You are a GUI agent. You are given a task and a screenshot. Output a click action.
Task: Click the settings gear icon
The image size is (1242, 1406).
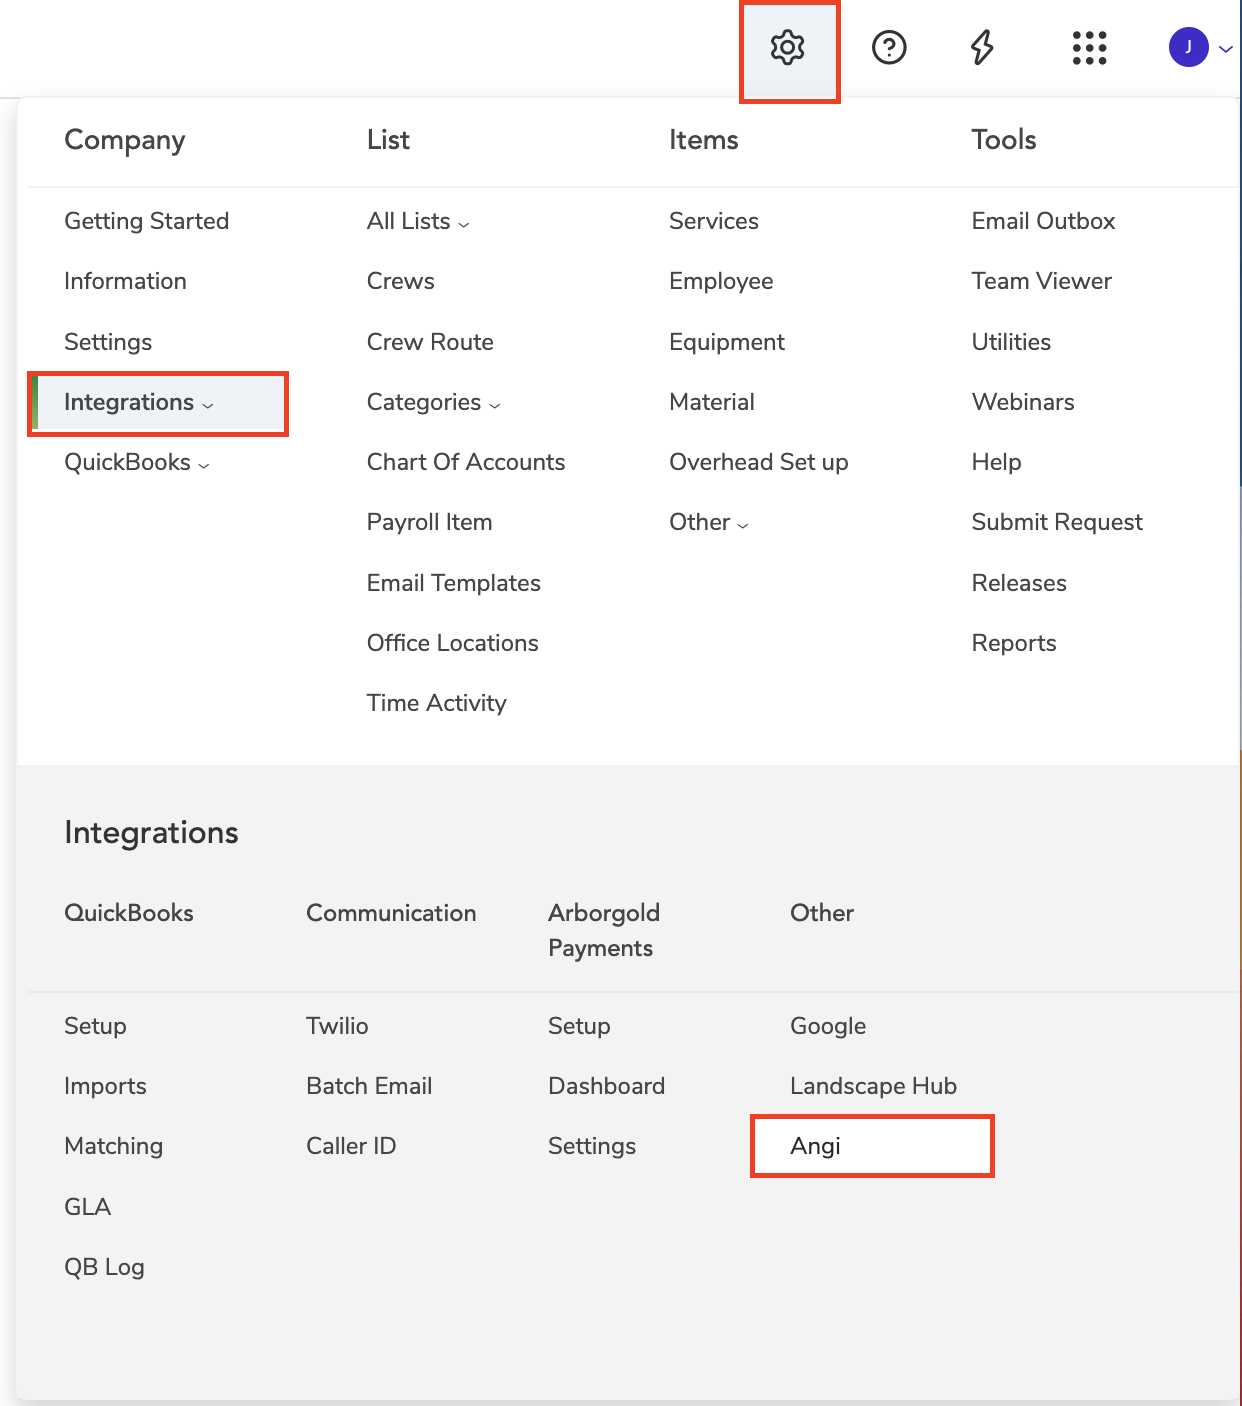coord(788,48)
